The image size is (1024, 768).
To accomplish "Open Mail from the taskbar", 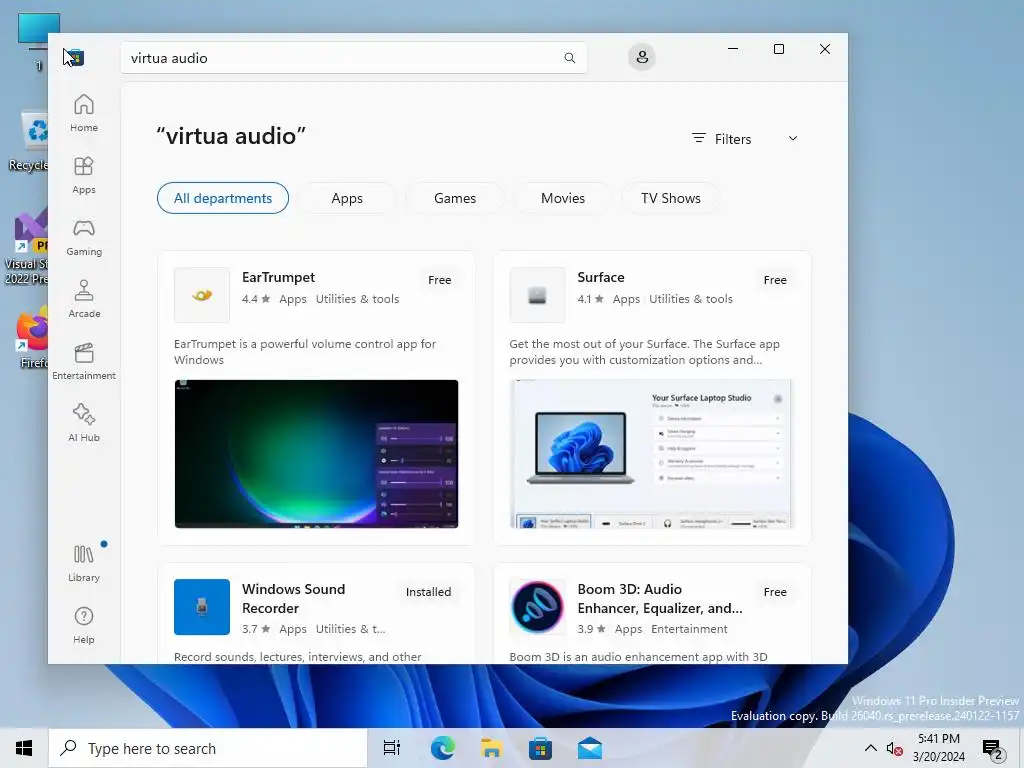I will click(x=590, y=748).
